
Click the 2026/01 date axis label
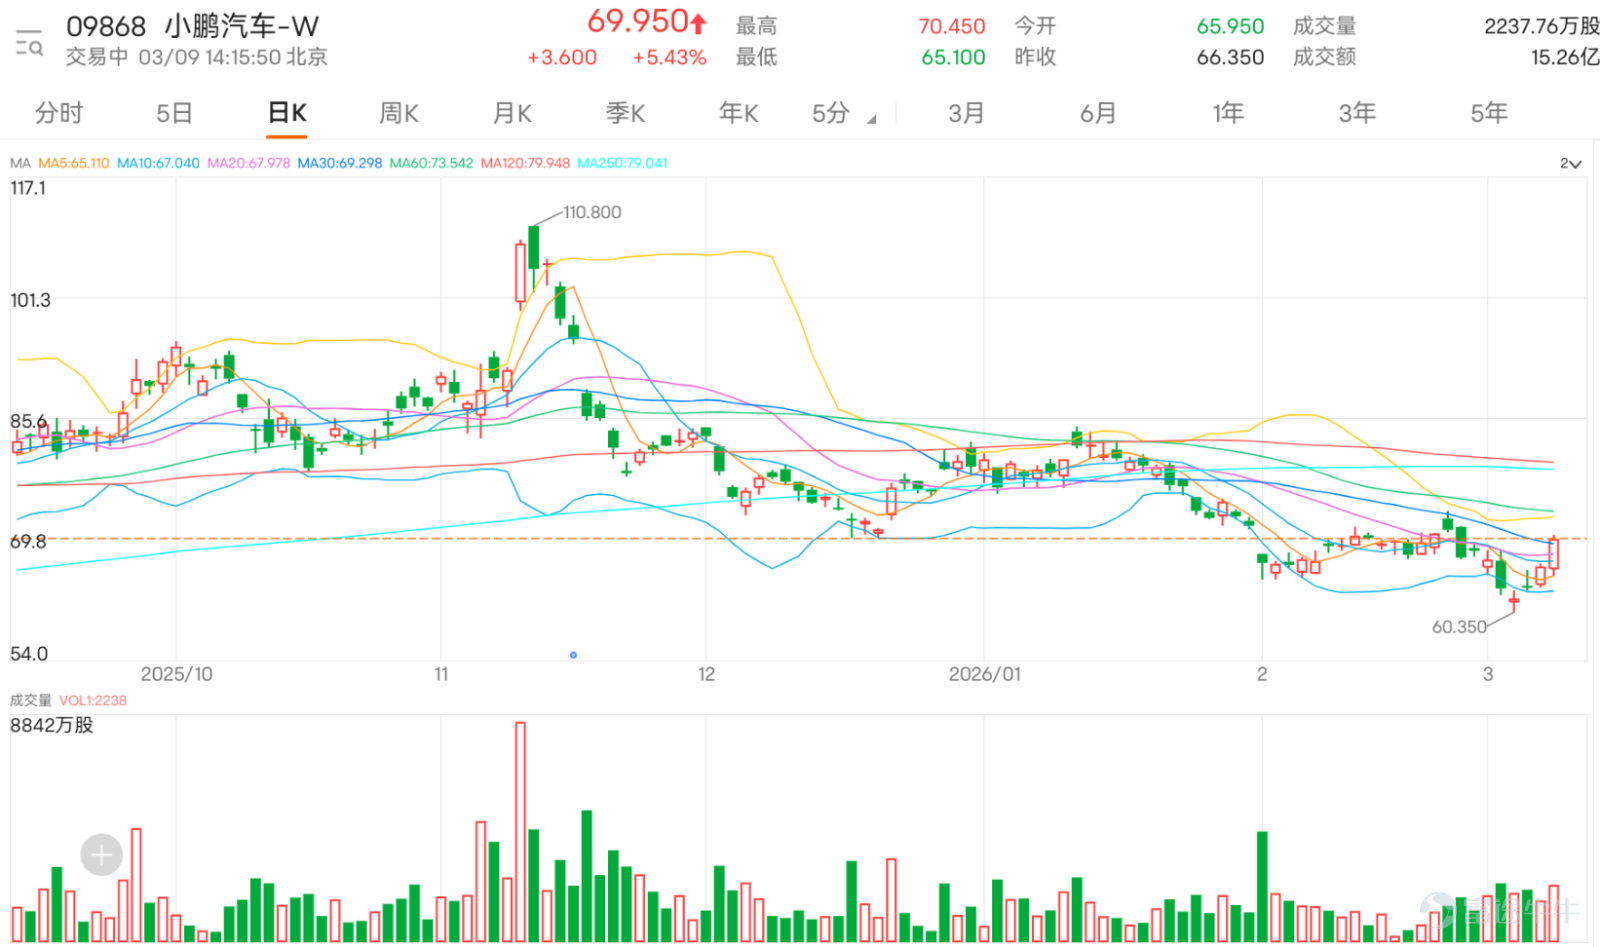point(985,674)
